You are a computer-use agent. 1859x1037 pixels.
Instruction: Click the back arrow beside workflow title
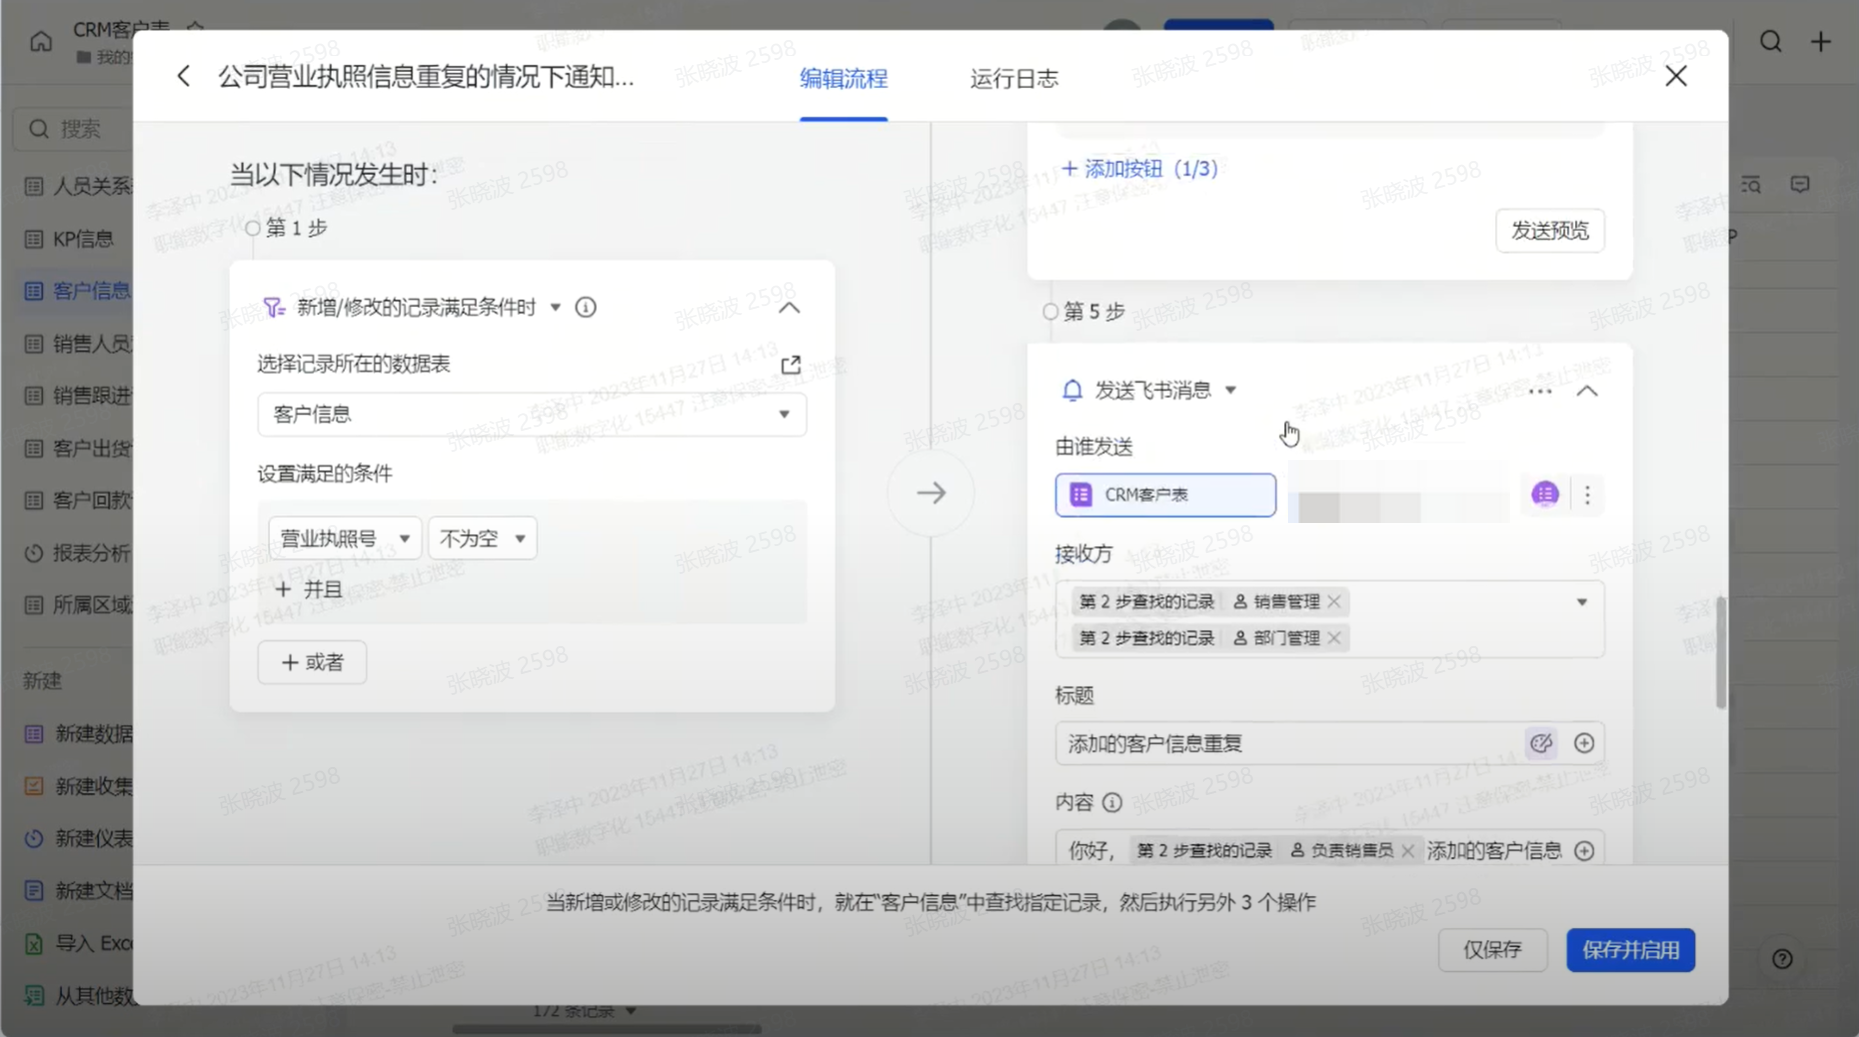click(x=183, y=77)
